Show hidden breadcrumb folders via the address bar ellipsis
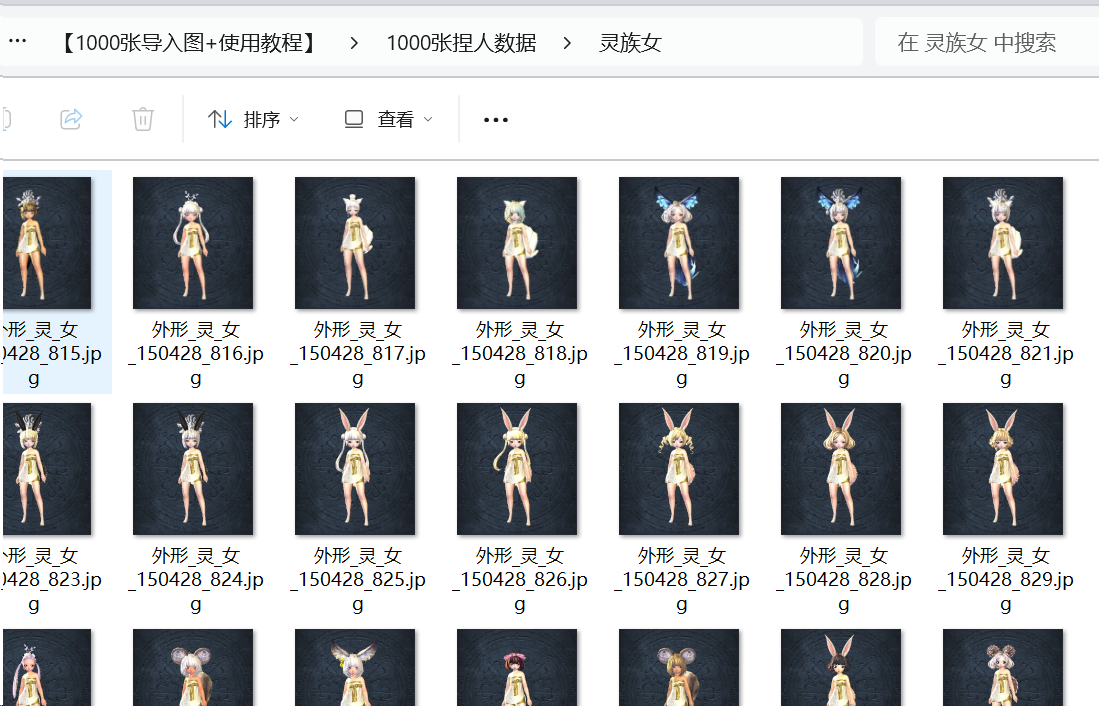This screenshot has width=1099, height=706. [18, 41]
